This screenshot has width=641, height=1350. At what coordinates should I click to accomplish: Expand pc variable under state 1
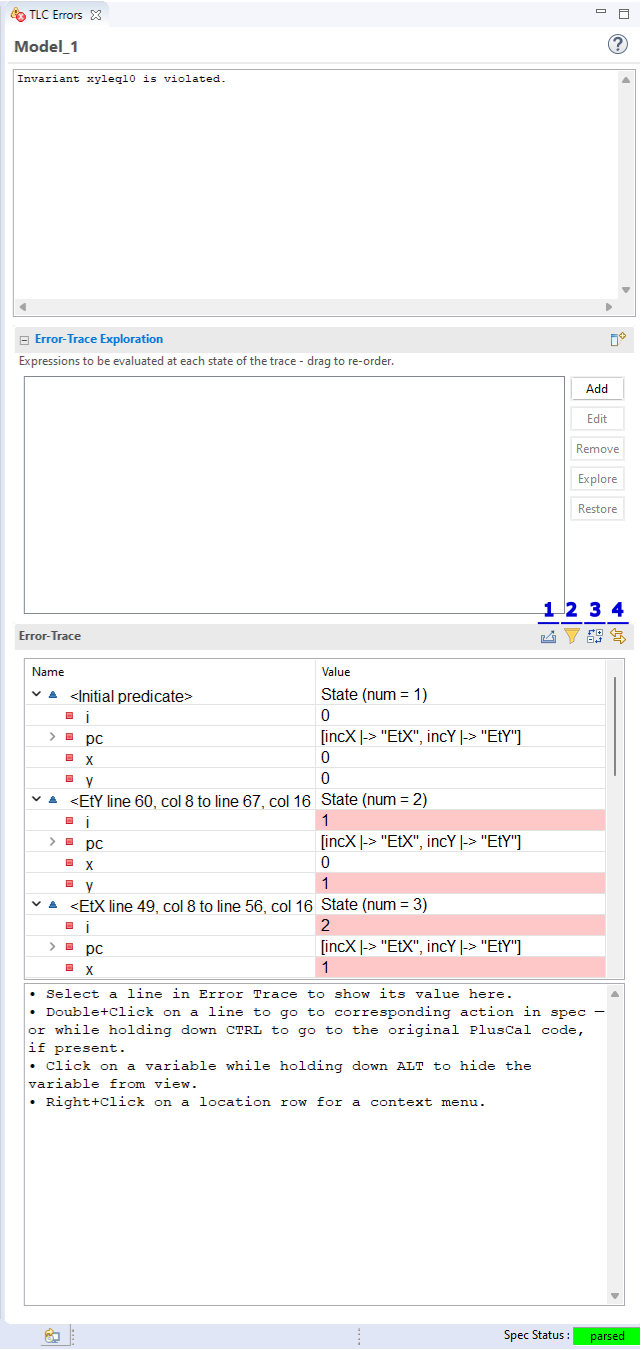click(x=52, y=737)
